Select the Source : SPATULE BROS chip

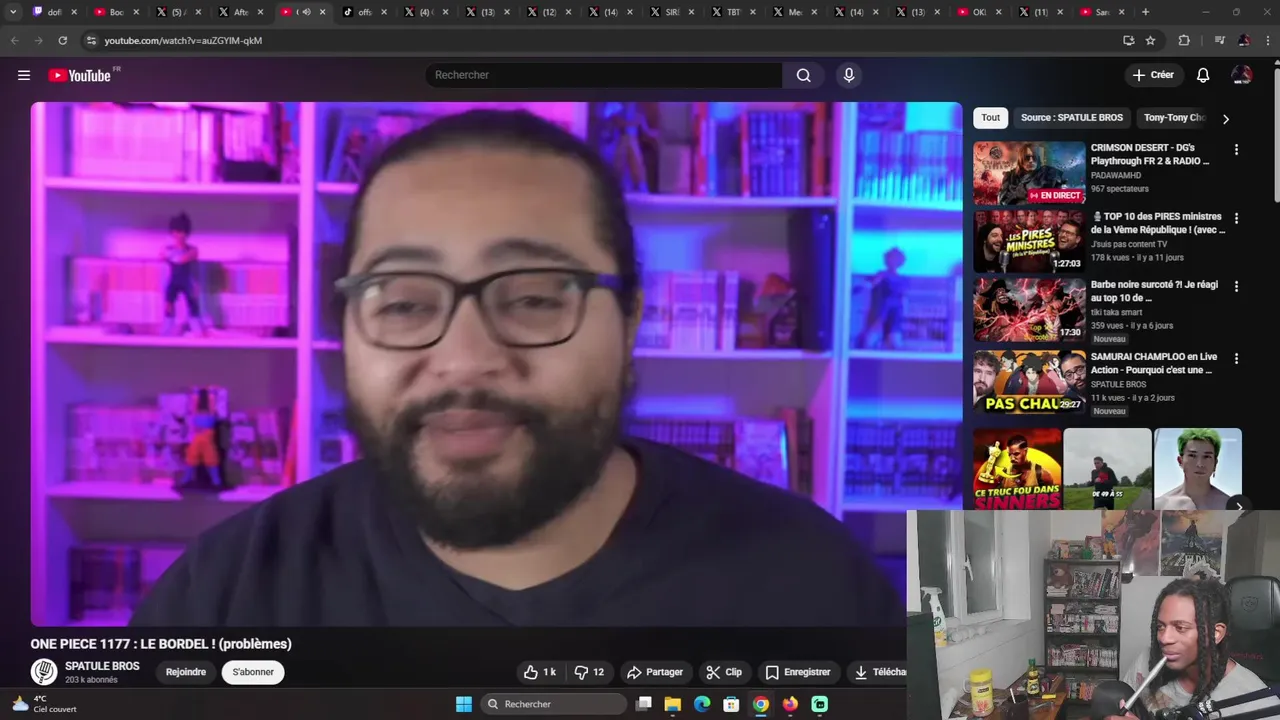pos(1072,117)
